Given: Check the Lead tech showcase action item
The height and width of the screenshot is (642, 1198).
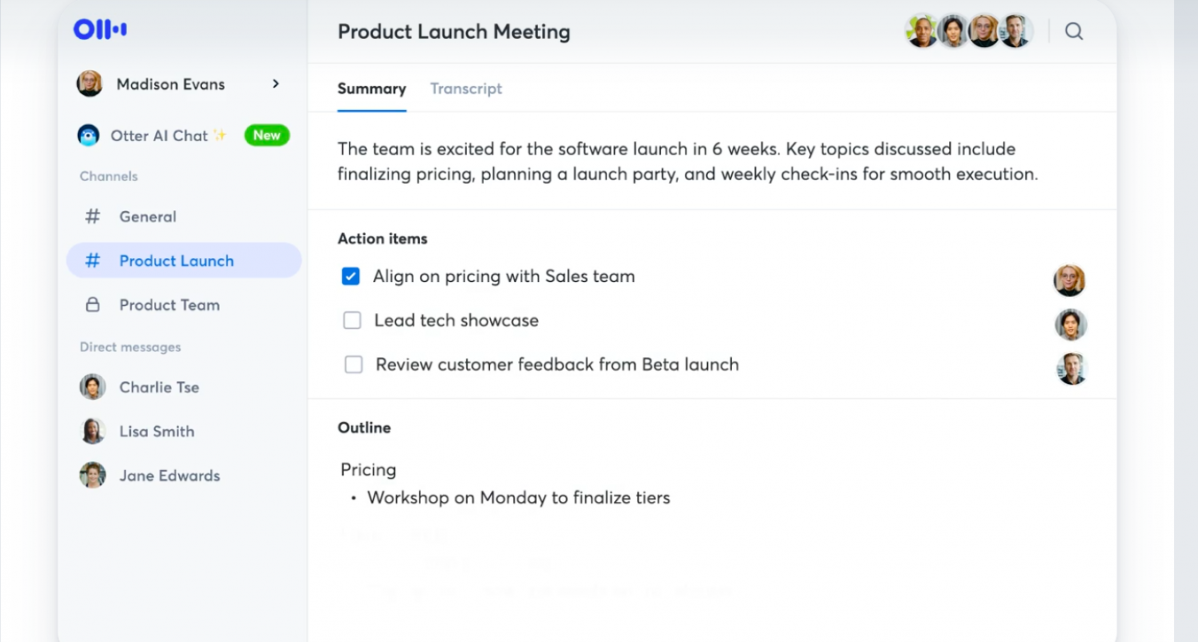Looking at the screenshot, I should pyautogui.click(x=352, y=320).
